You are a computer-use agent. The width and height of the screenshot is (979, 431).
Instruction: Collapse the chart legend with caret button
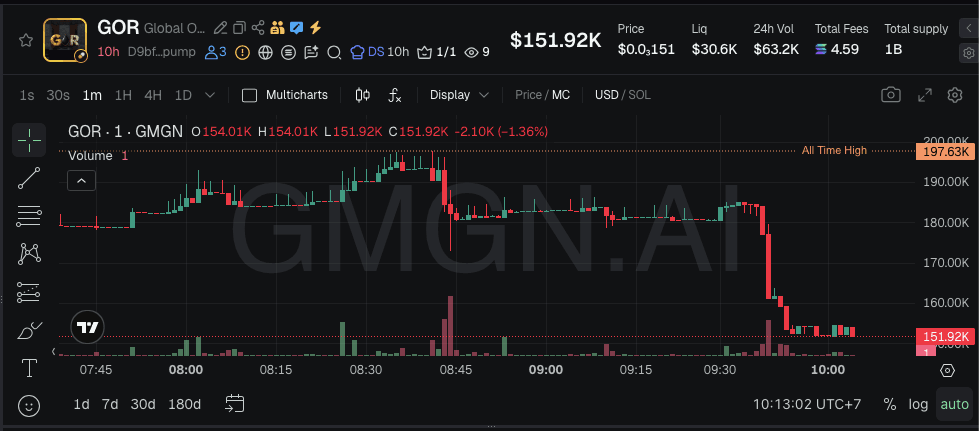tap(81, 180)
